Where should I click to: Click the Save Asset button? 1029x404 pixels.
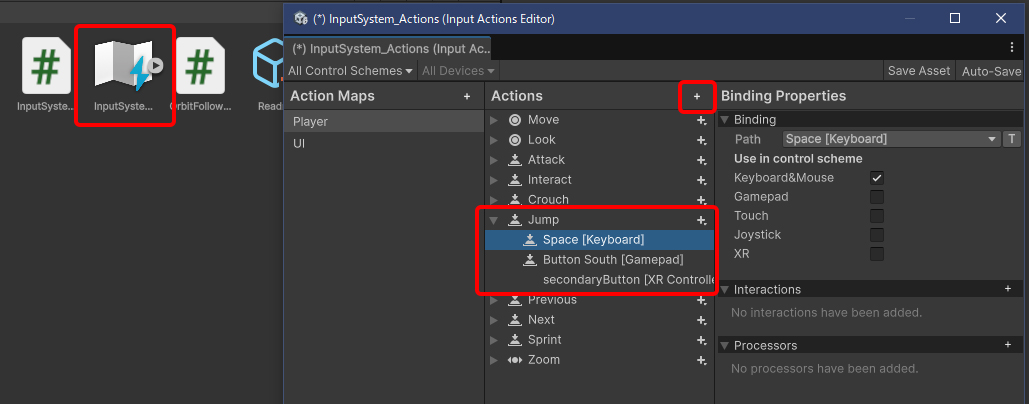pyautogui.click(x=919, y=71)
